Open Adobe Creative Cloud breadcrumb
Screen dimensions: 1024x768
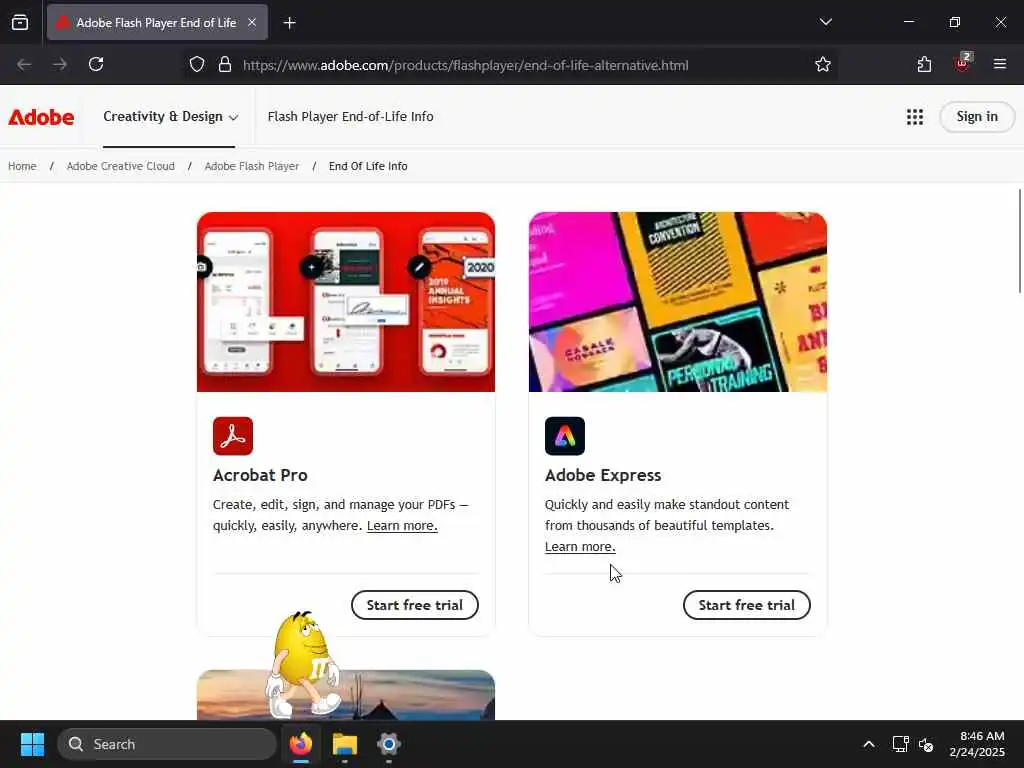point(121,167)
